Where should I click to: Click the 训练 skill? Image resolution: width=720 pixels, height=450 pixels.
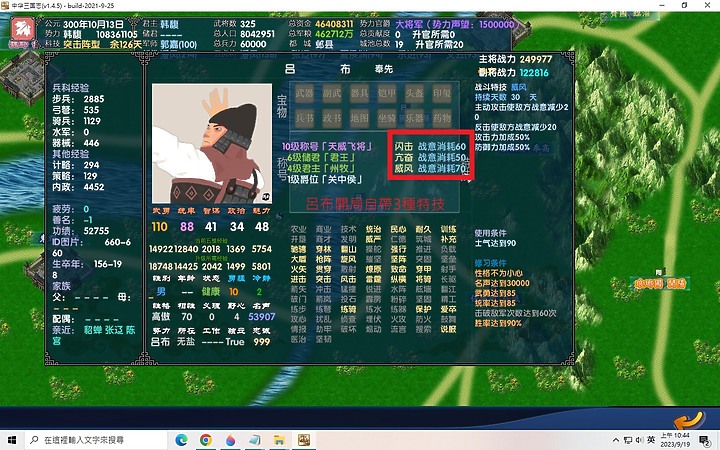(448, 229)
